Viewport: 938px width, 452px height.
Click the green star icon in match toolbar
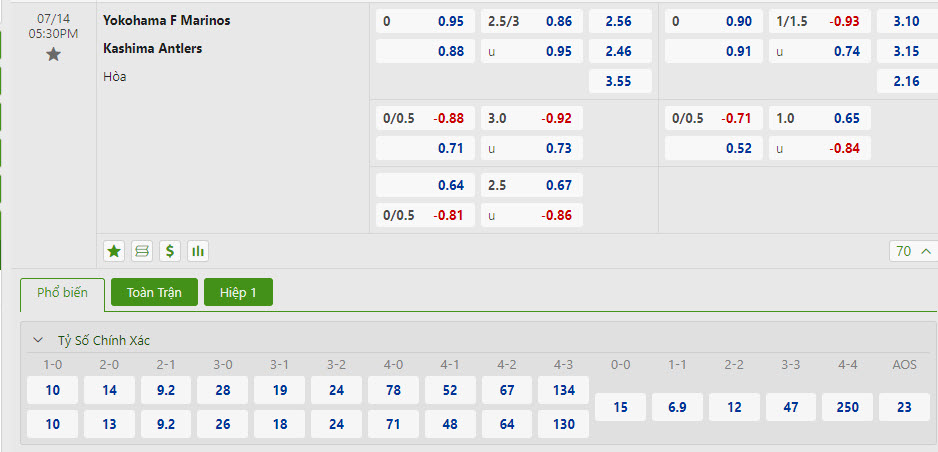tap(114, 251)
